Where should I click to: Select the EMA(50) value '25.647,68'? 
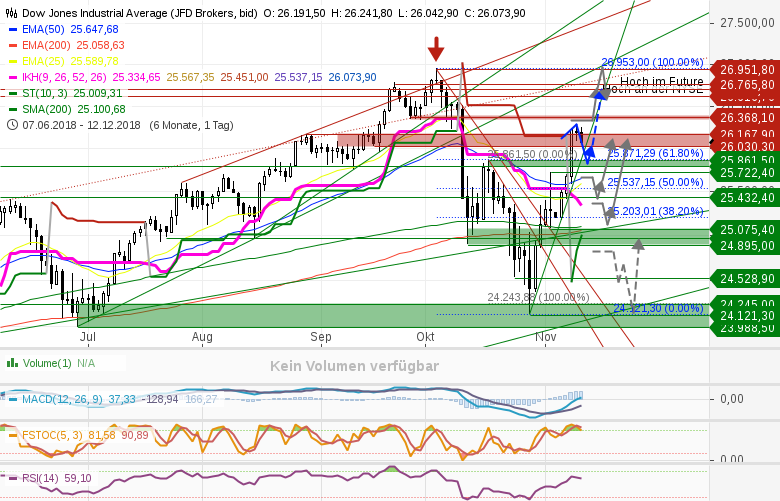[x=95, y=29]
